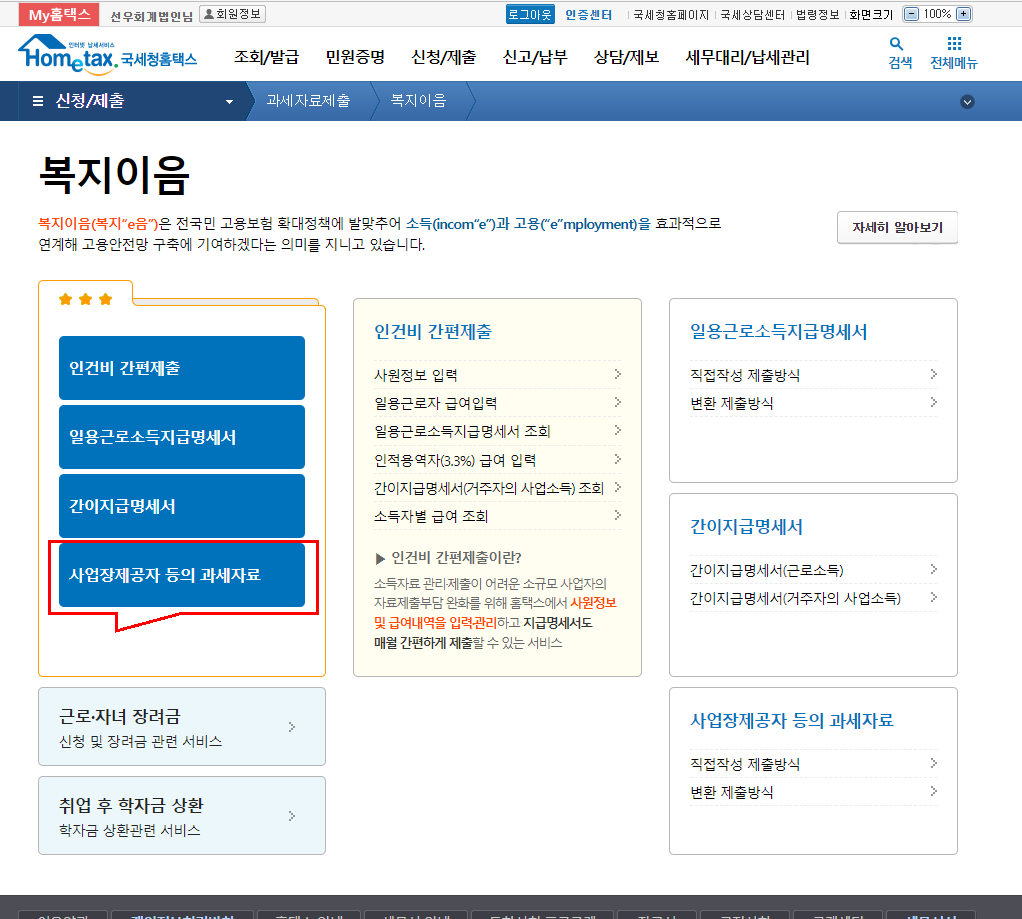
Task: Open the 신고/납부 main menu
Action: (x=534, y=57)
